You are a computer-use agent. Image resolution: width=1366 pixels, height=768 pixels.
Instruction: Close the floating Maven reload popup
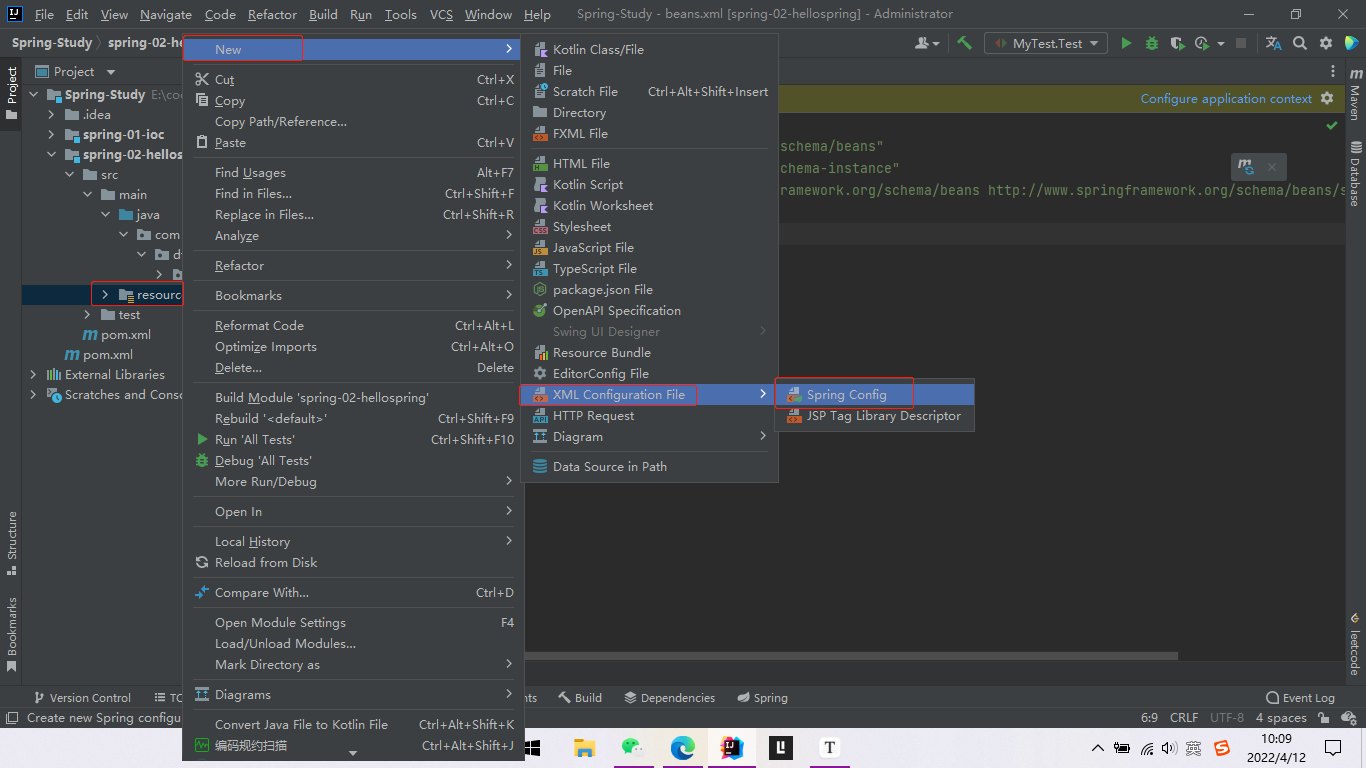point(1272,167)
